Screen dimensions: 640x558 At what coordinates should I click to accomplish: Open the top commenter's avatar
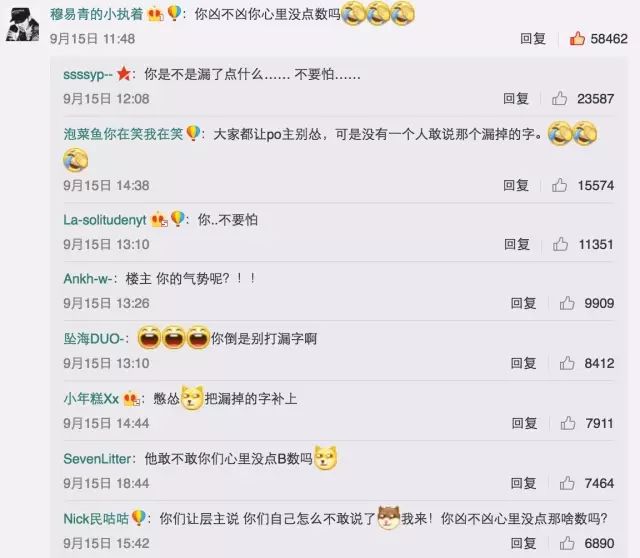(23, 25)
